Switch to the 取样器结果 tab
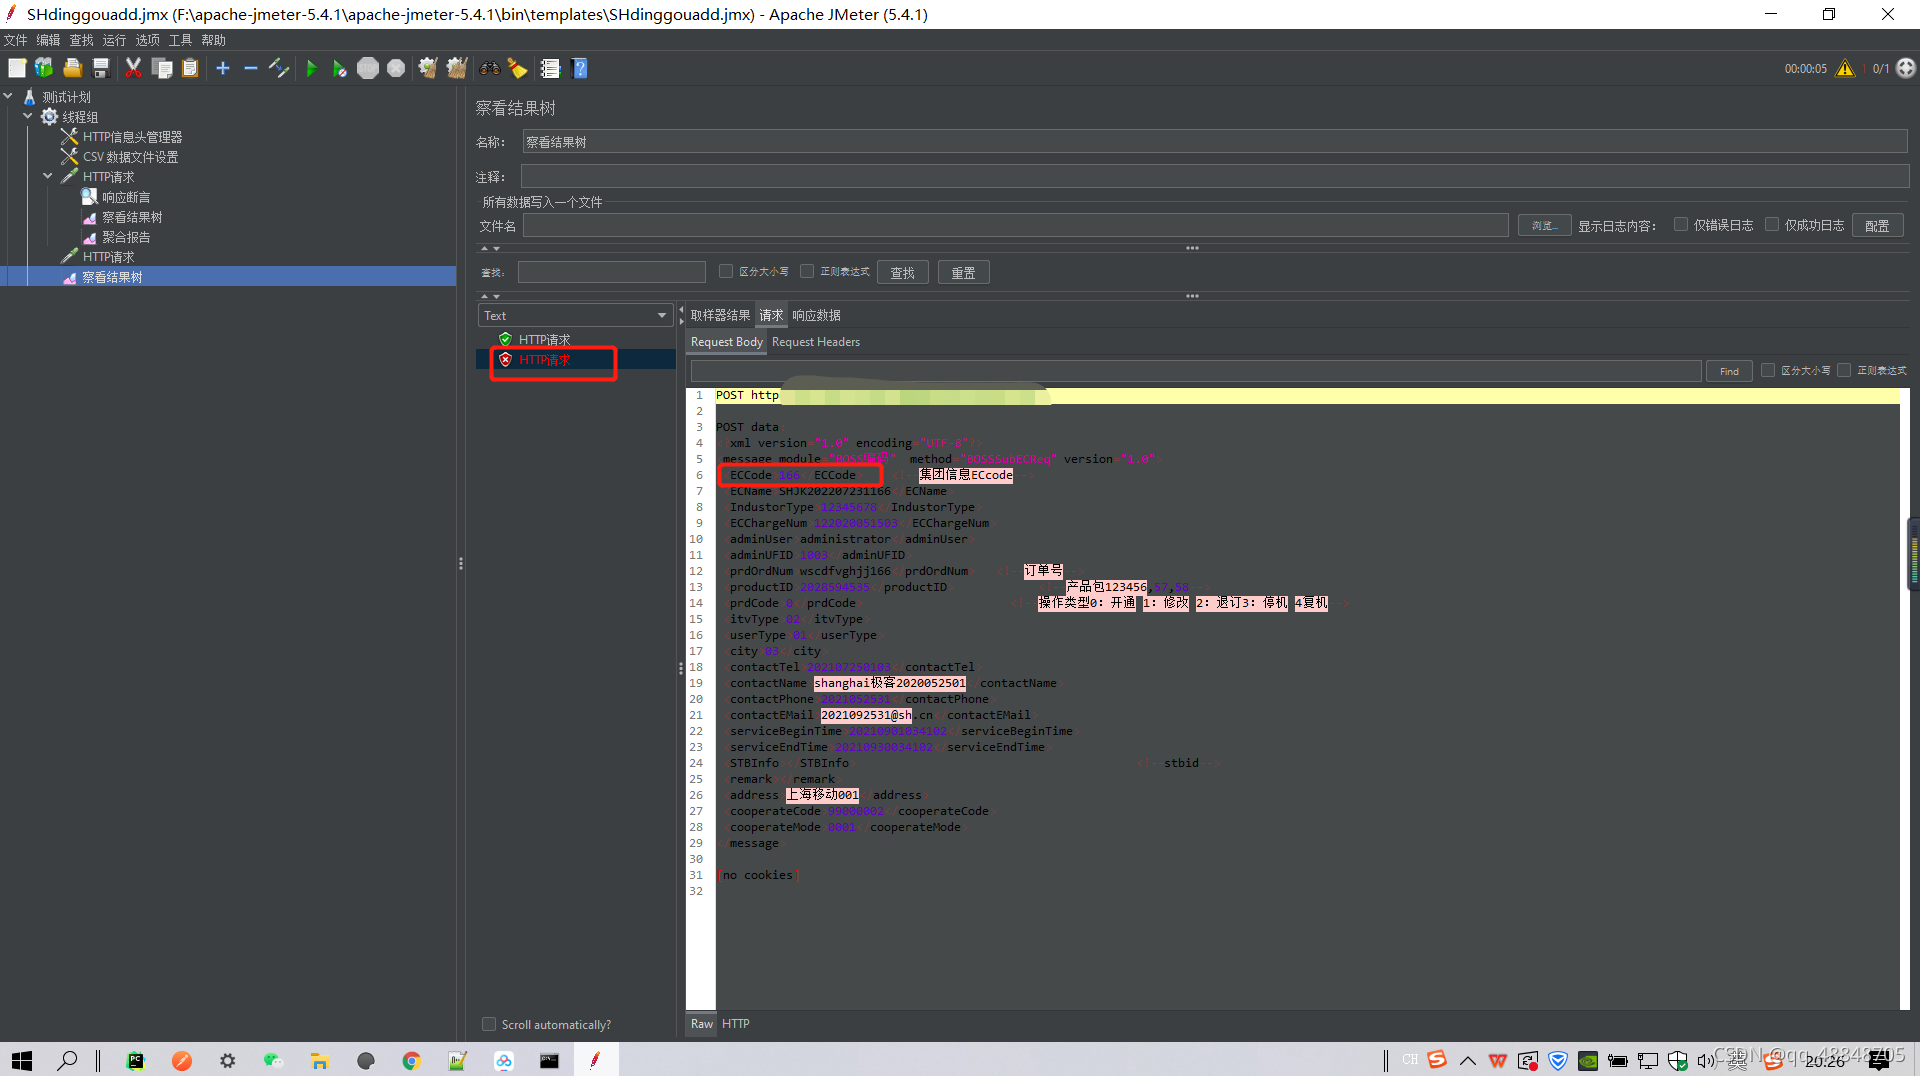1920x1076 pixels. tap(720, 315)
